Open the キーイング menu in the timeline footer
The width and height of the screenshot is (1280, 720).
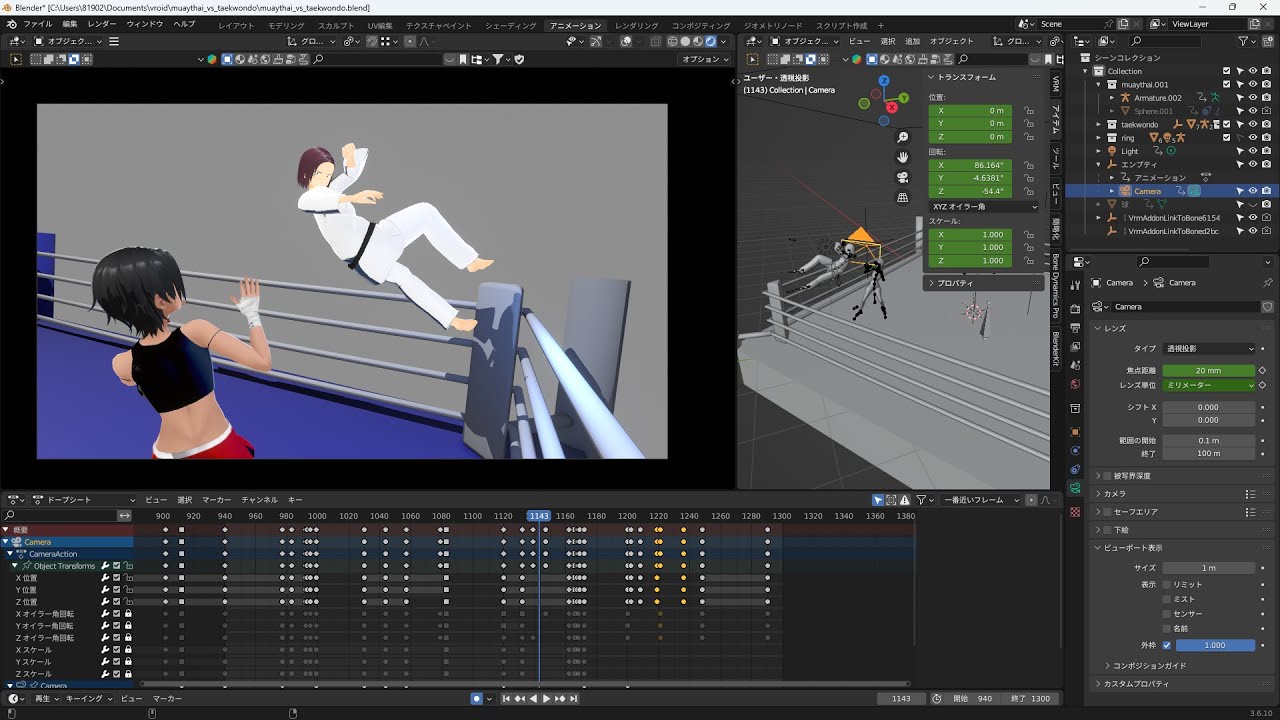(x=88, y=699)
